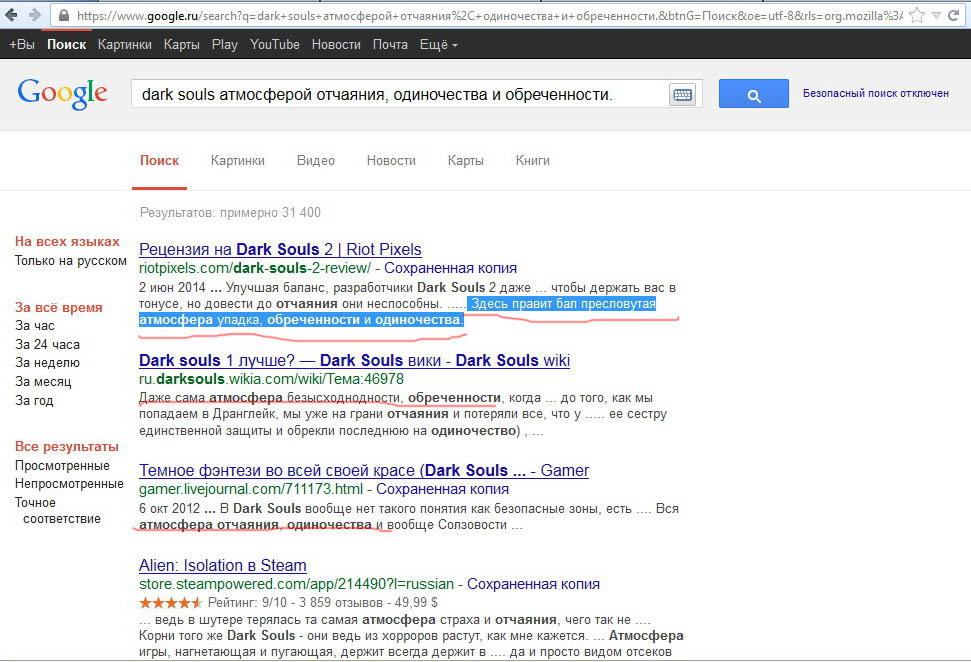Image resolution: width=971 pixels, height=662 pixels.
Task: Open Новости in the black top bar
Action: point(336,45)
